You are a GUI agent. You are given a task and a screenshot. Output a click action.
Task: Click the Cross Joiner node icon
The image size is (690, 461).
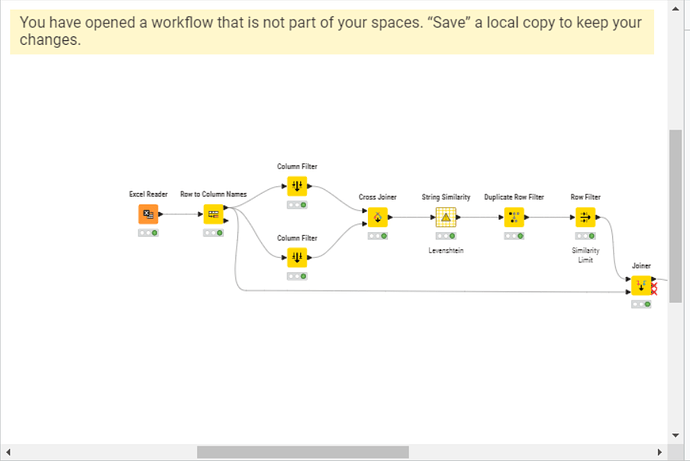(379, 218)
